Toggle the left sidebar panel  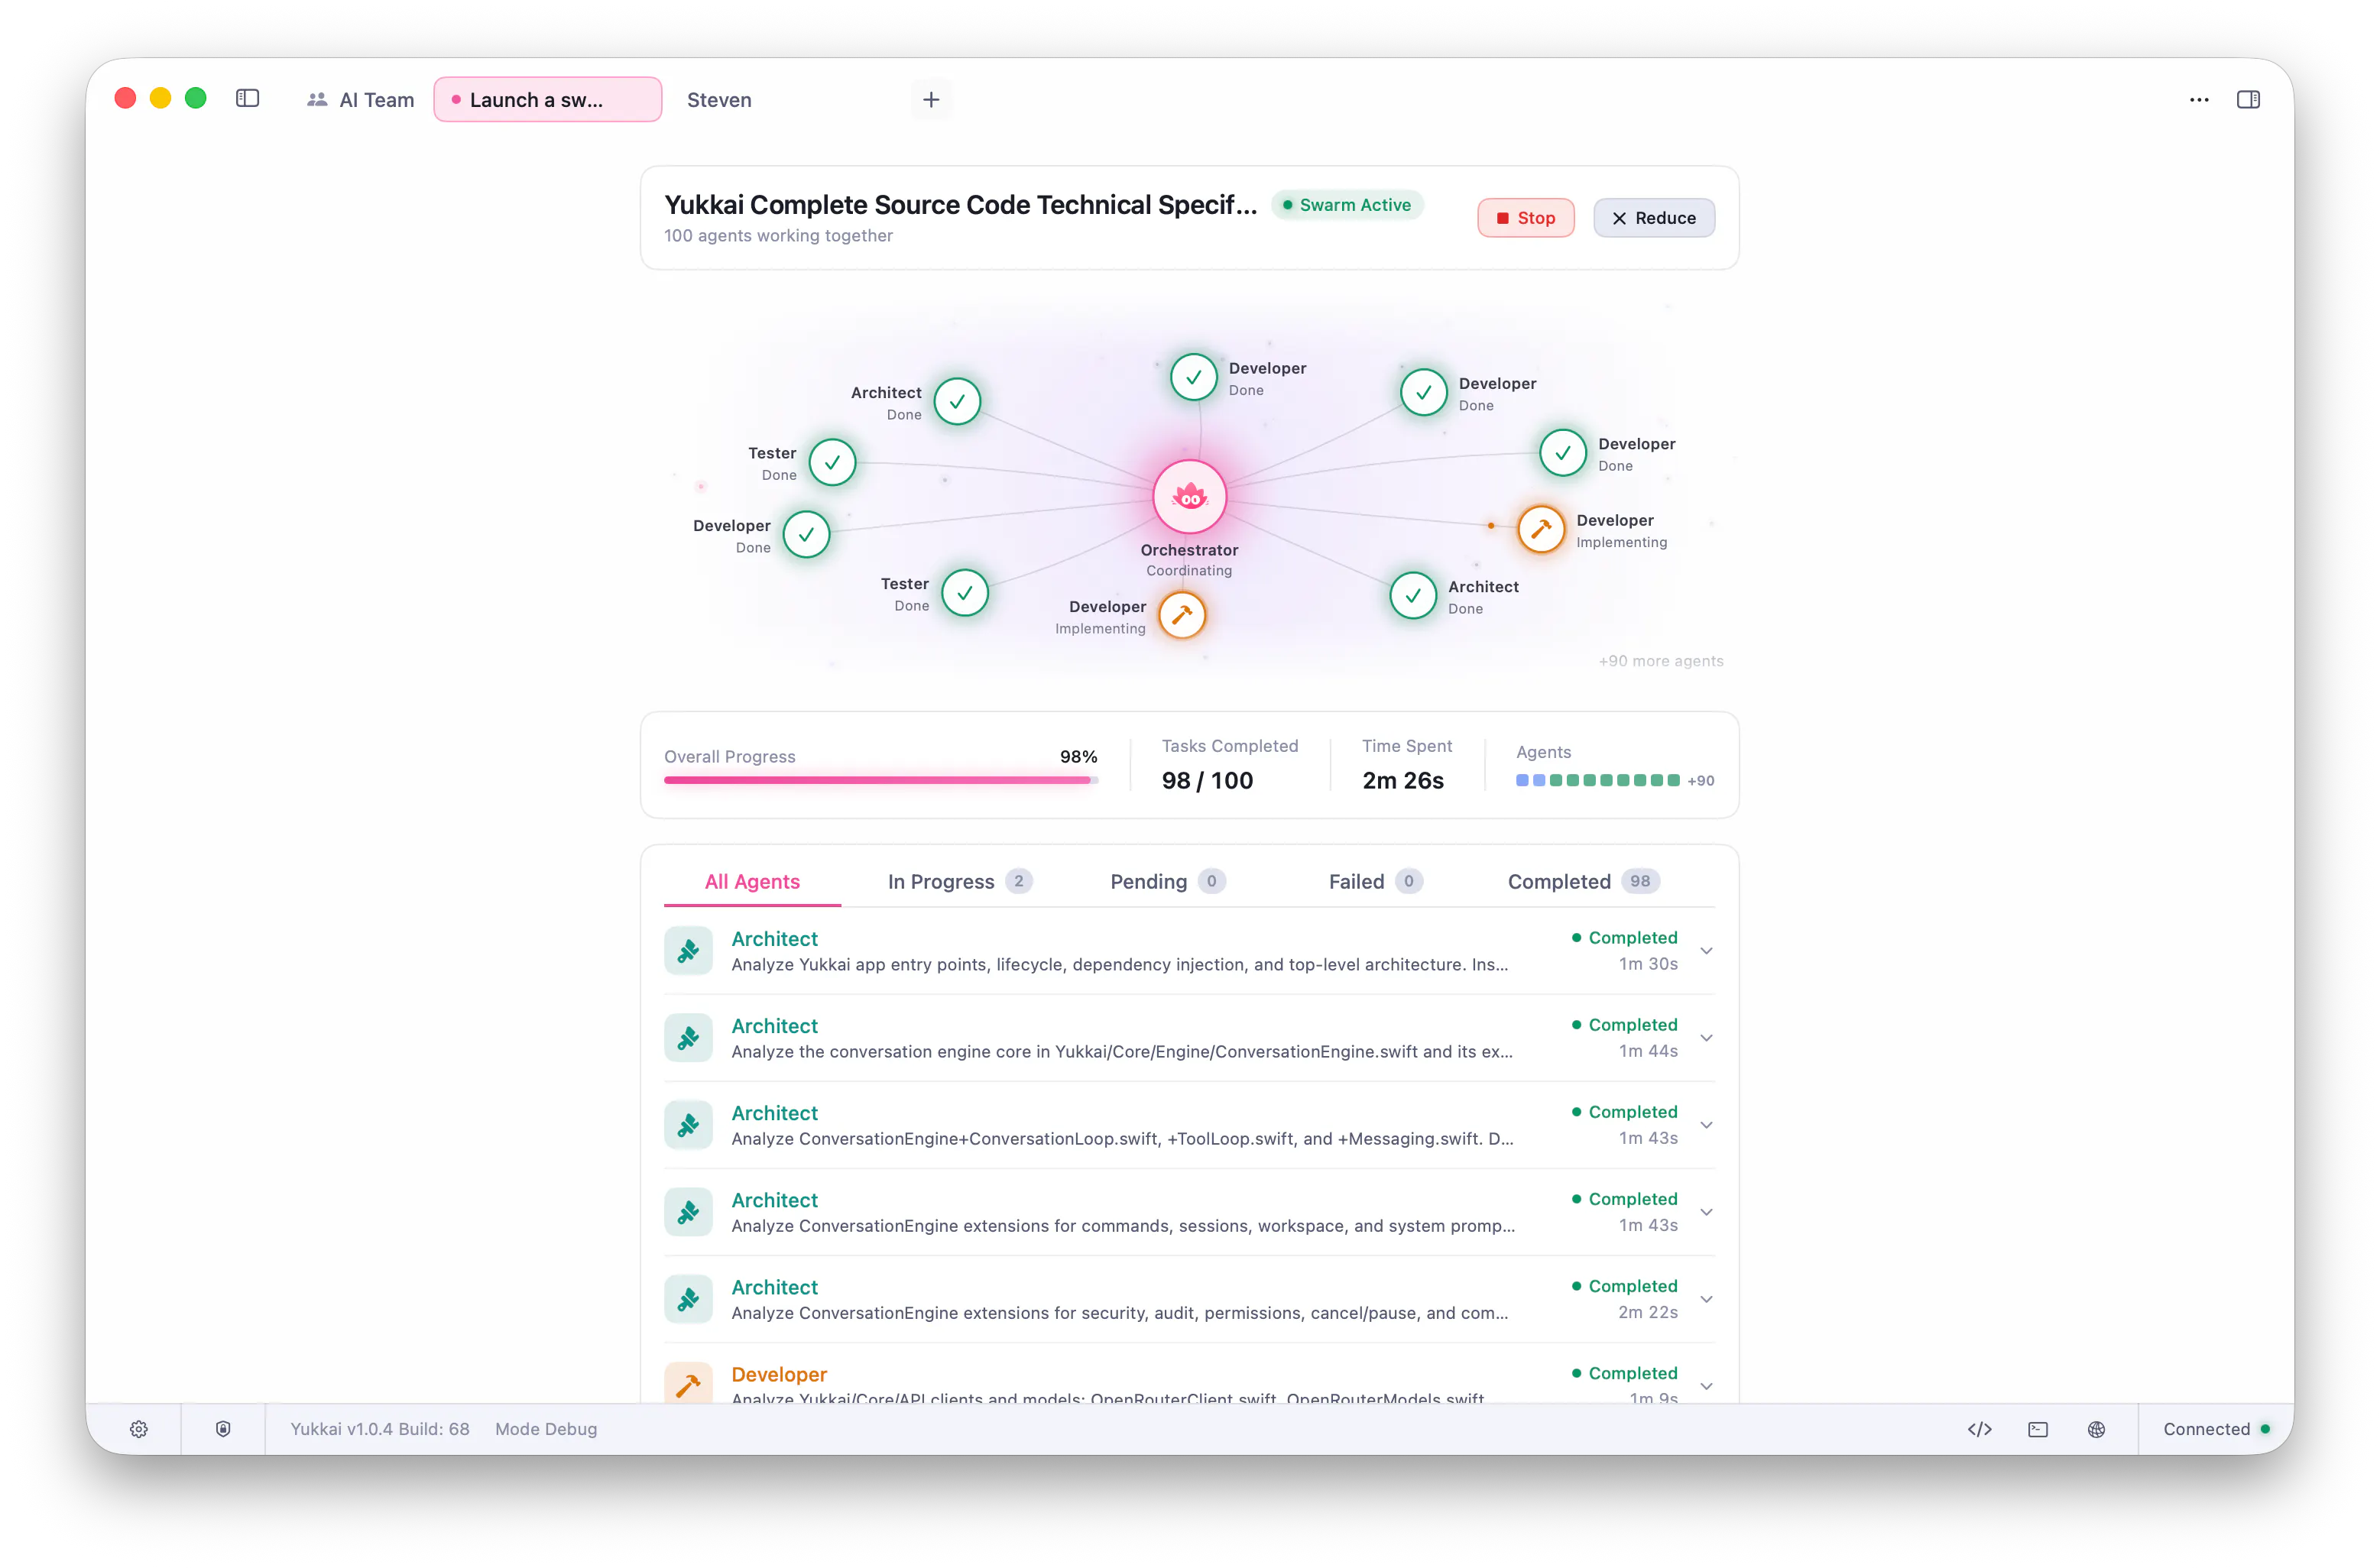(247, 98)
